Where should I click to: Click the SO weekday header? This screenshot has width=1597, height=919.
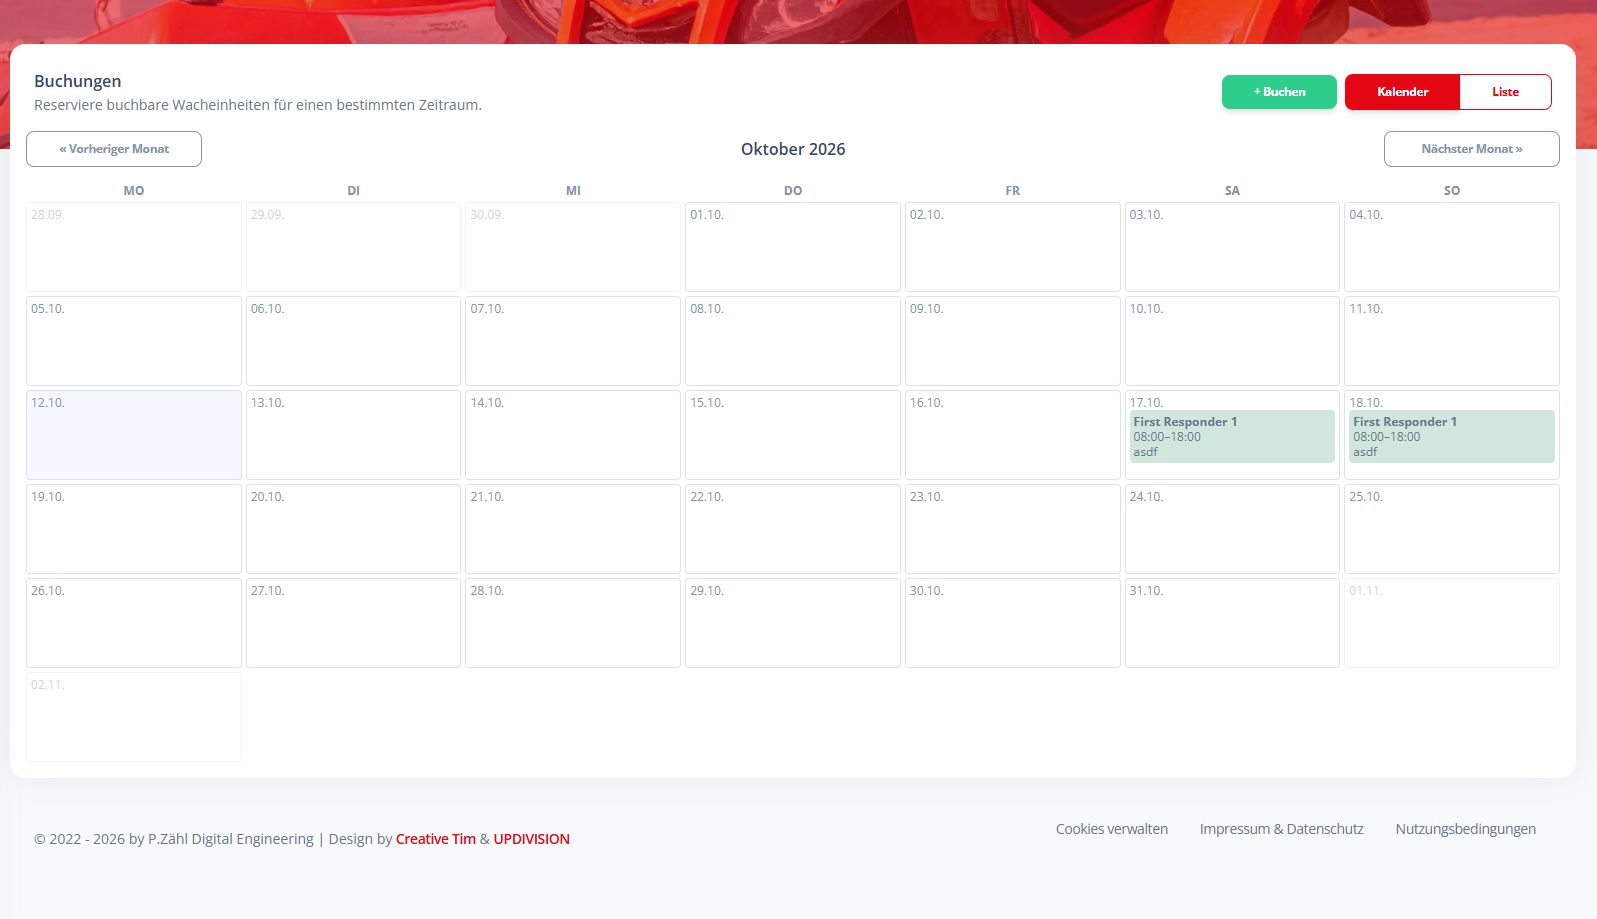click(x=1452, y=190)
